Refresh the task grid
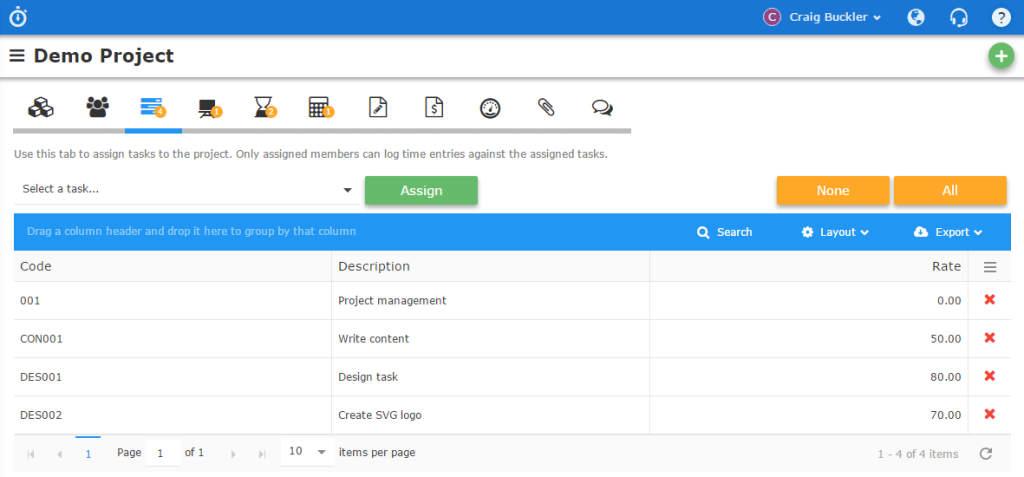 click(986, 453)
